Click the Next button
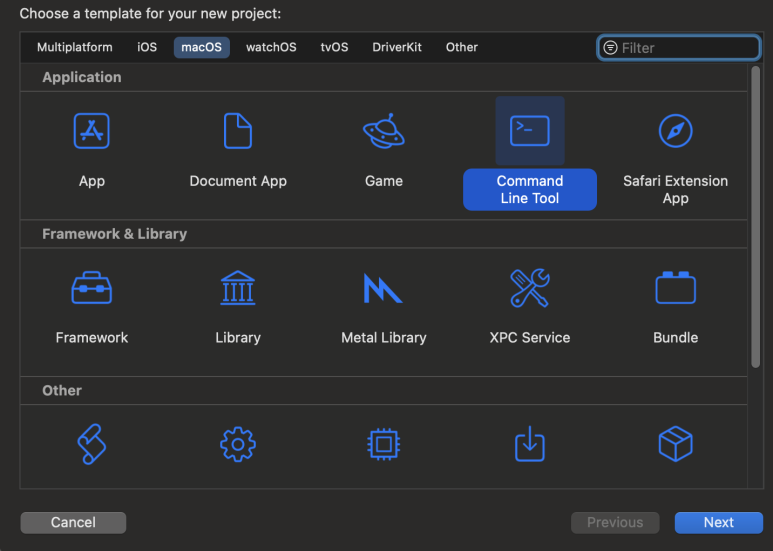Screen dimensions: 773x551 tap(719, 522)
